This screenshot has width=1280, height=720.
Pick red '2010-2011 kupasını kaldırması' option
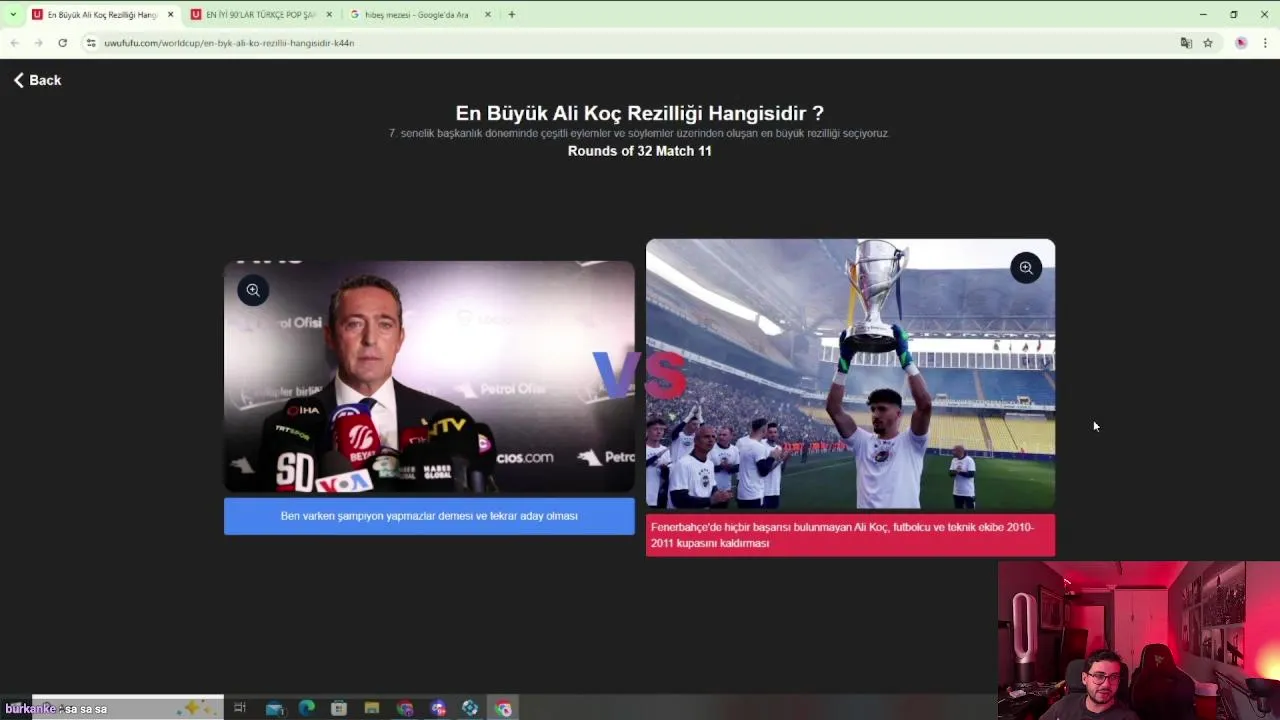(850, 535)
